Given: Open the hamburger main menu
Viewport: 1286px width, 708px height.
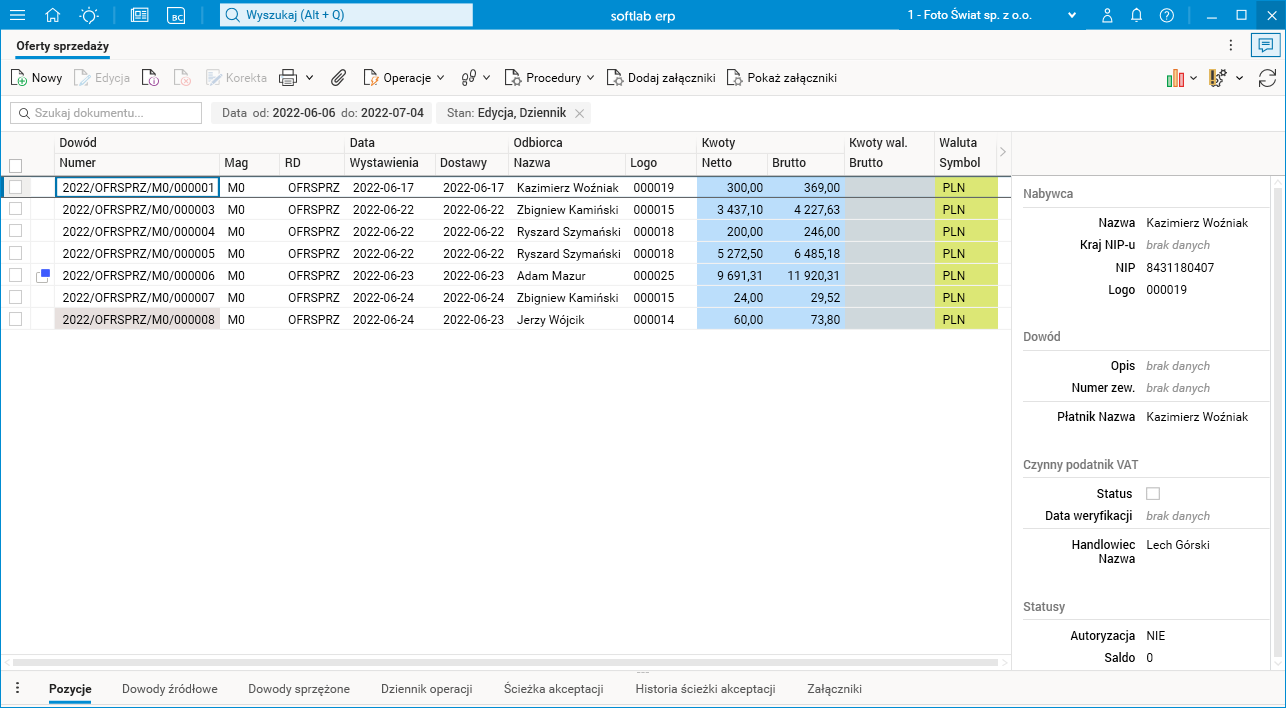Looking at the screenshot, I should point(17,15).
